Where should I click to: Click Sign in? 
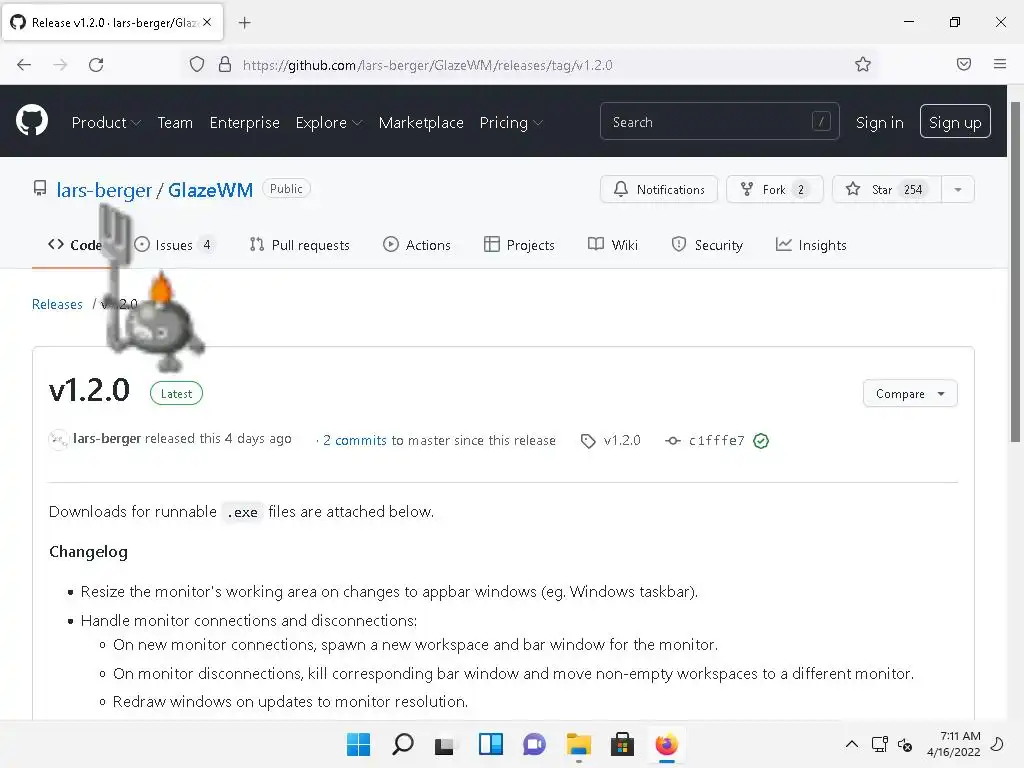[x=880, y=122]
